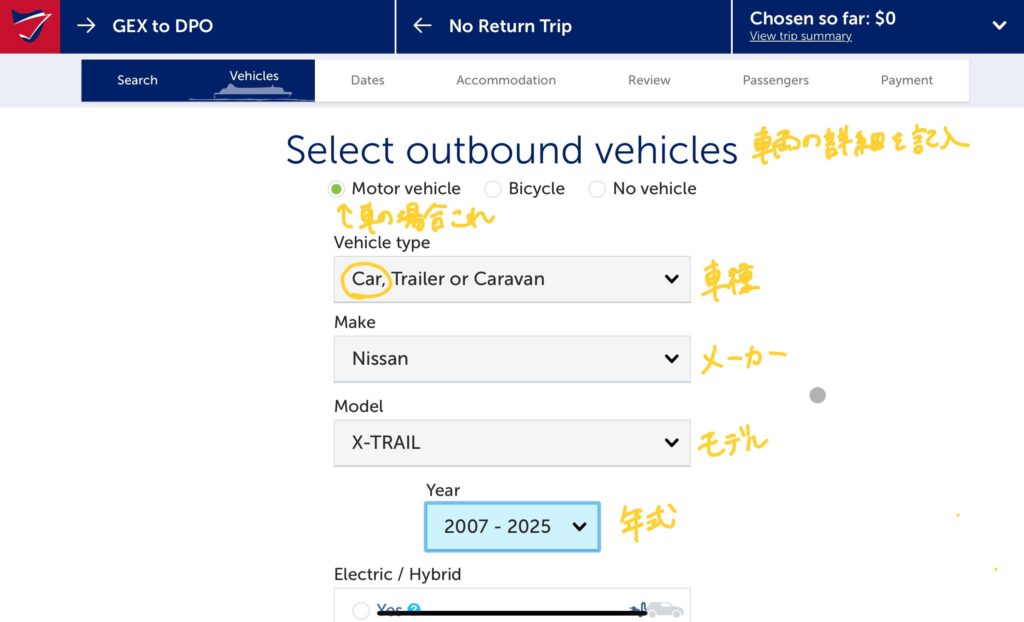Screen dimensions: 1024x622
Task: Open the Accommodation step tab
Action: click(506, 80)
